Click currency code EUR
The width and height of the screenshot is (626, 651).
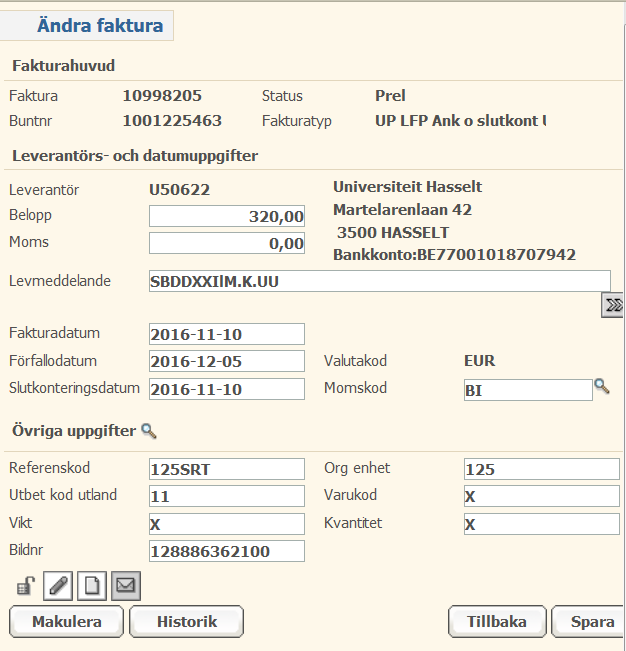(479, 361)
